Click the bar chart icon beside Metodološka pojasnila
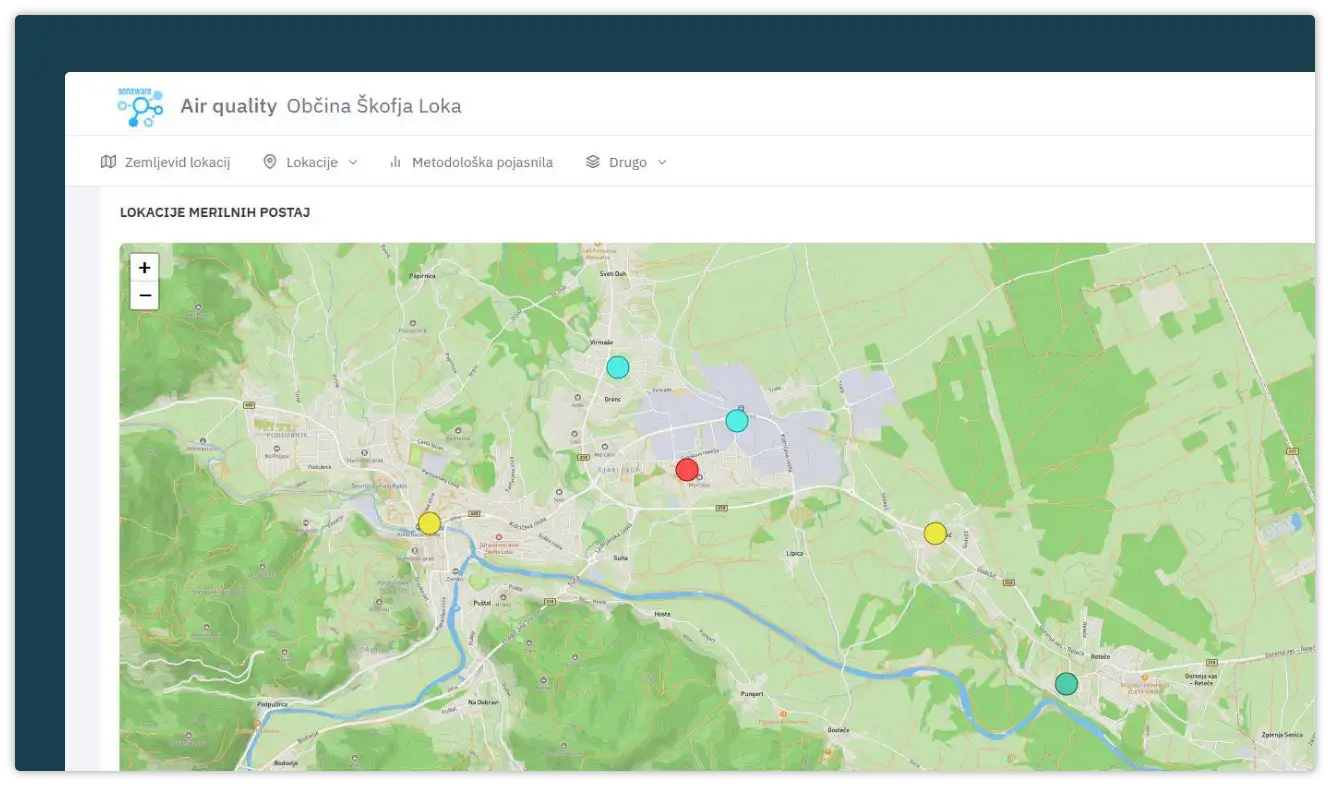Viewport: 1330px width, 786px height. click(x=396, y=162)
